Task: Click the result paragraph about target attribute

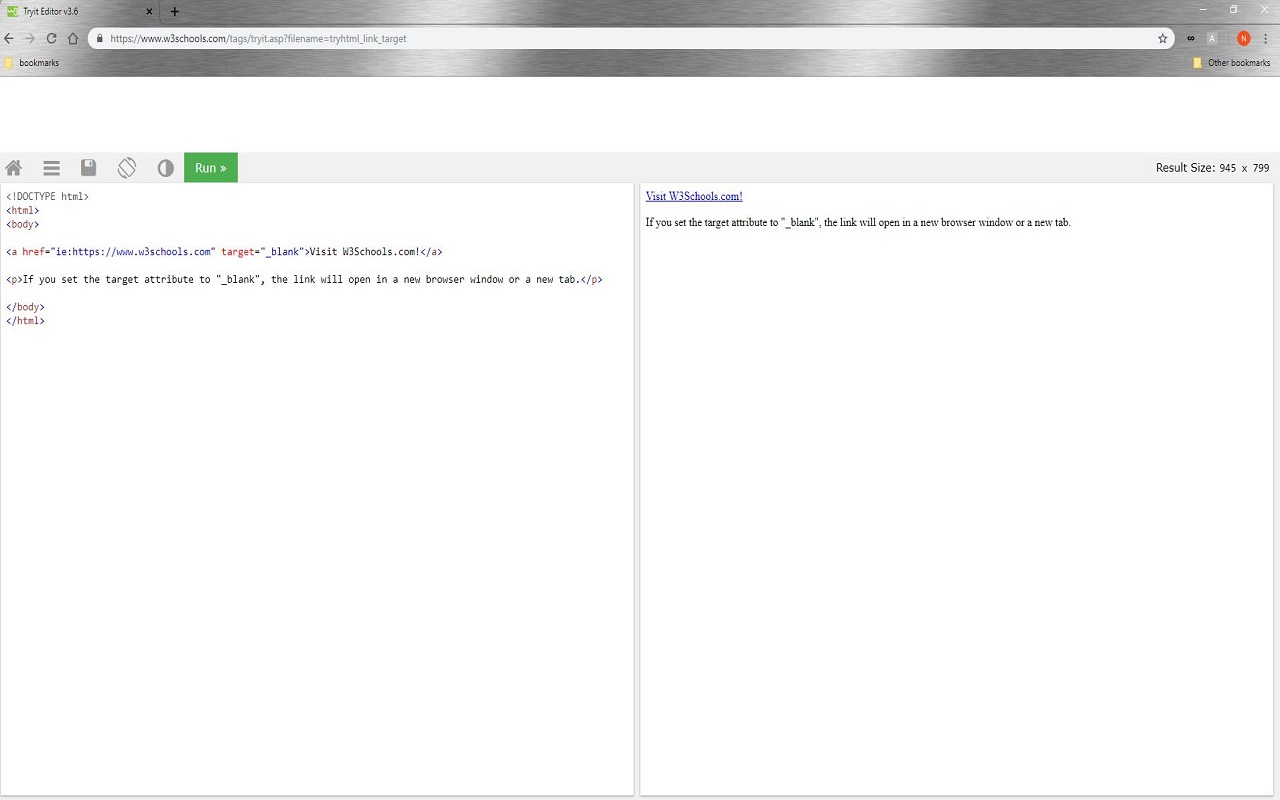Action: pos(858,222)
